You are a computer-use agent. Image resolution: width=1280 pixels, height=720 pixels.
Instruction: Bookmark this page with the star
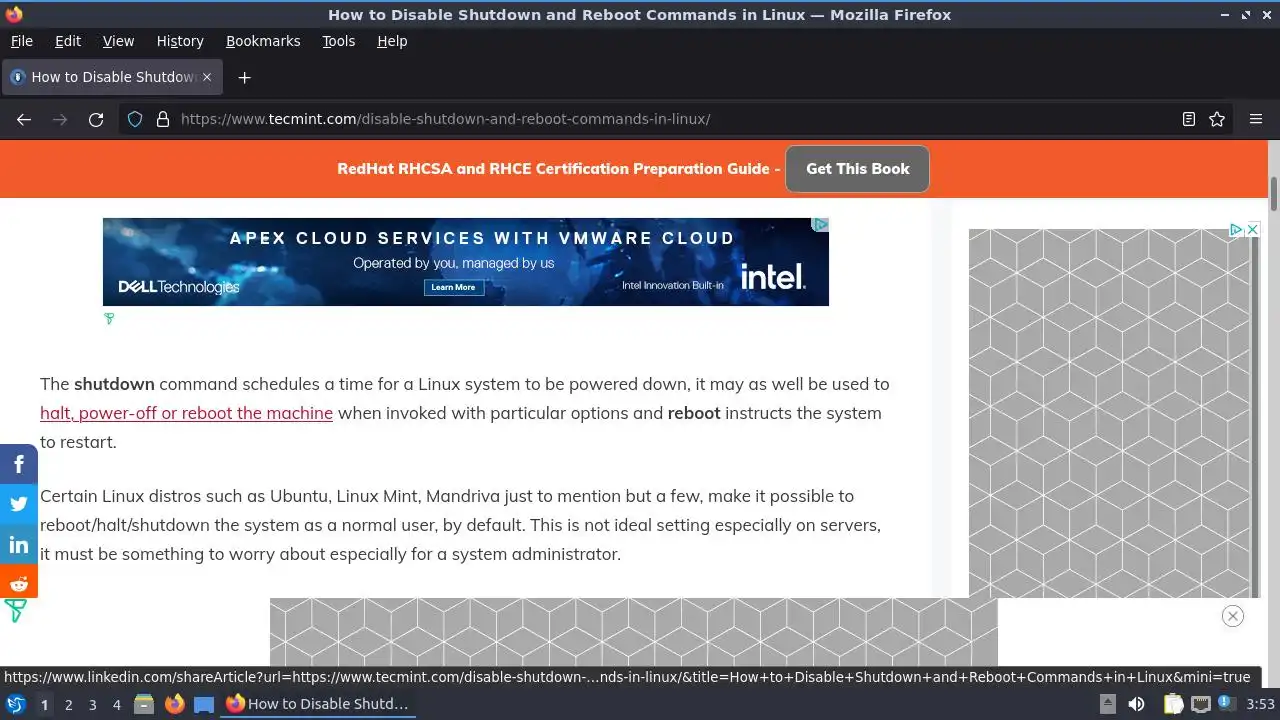[1217, 119]
